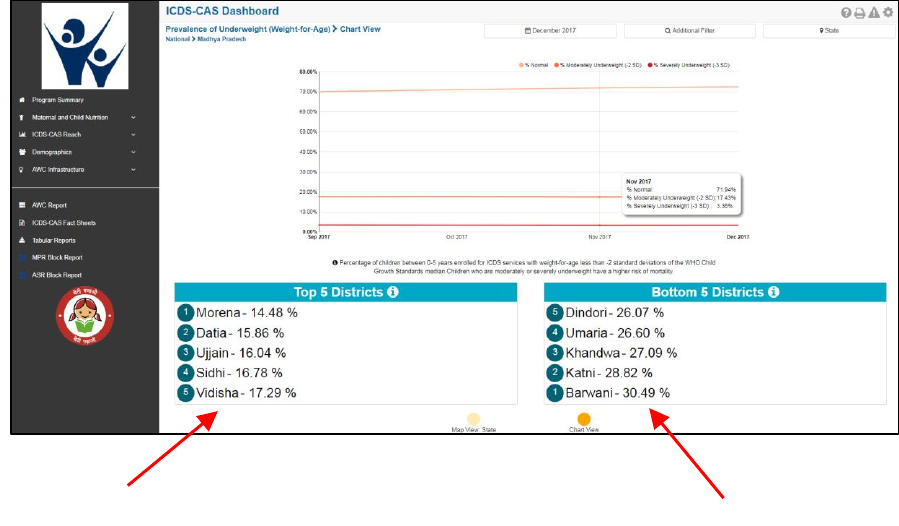Viewport: 899px width, 526px height.
Task: Click the Madhya Pradesh breadcrumb link
Action: click(x=221, y=39)
